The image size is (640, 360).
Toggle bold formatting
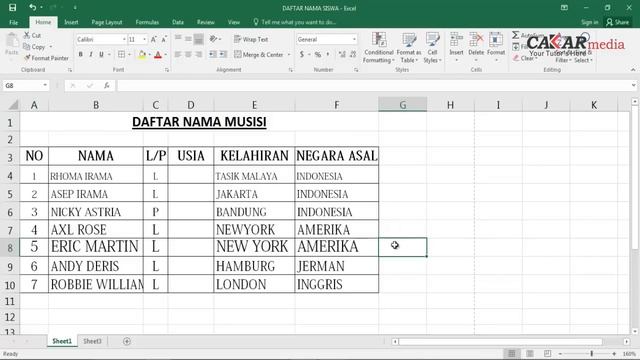81,54
